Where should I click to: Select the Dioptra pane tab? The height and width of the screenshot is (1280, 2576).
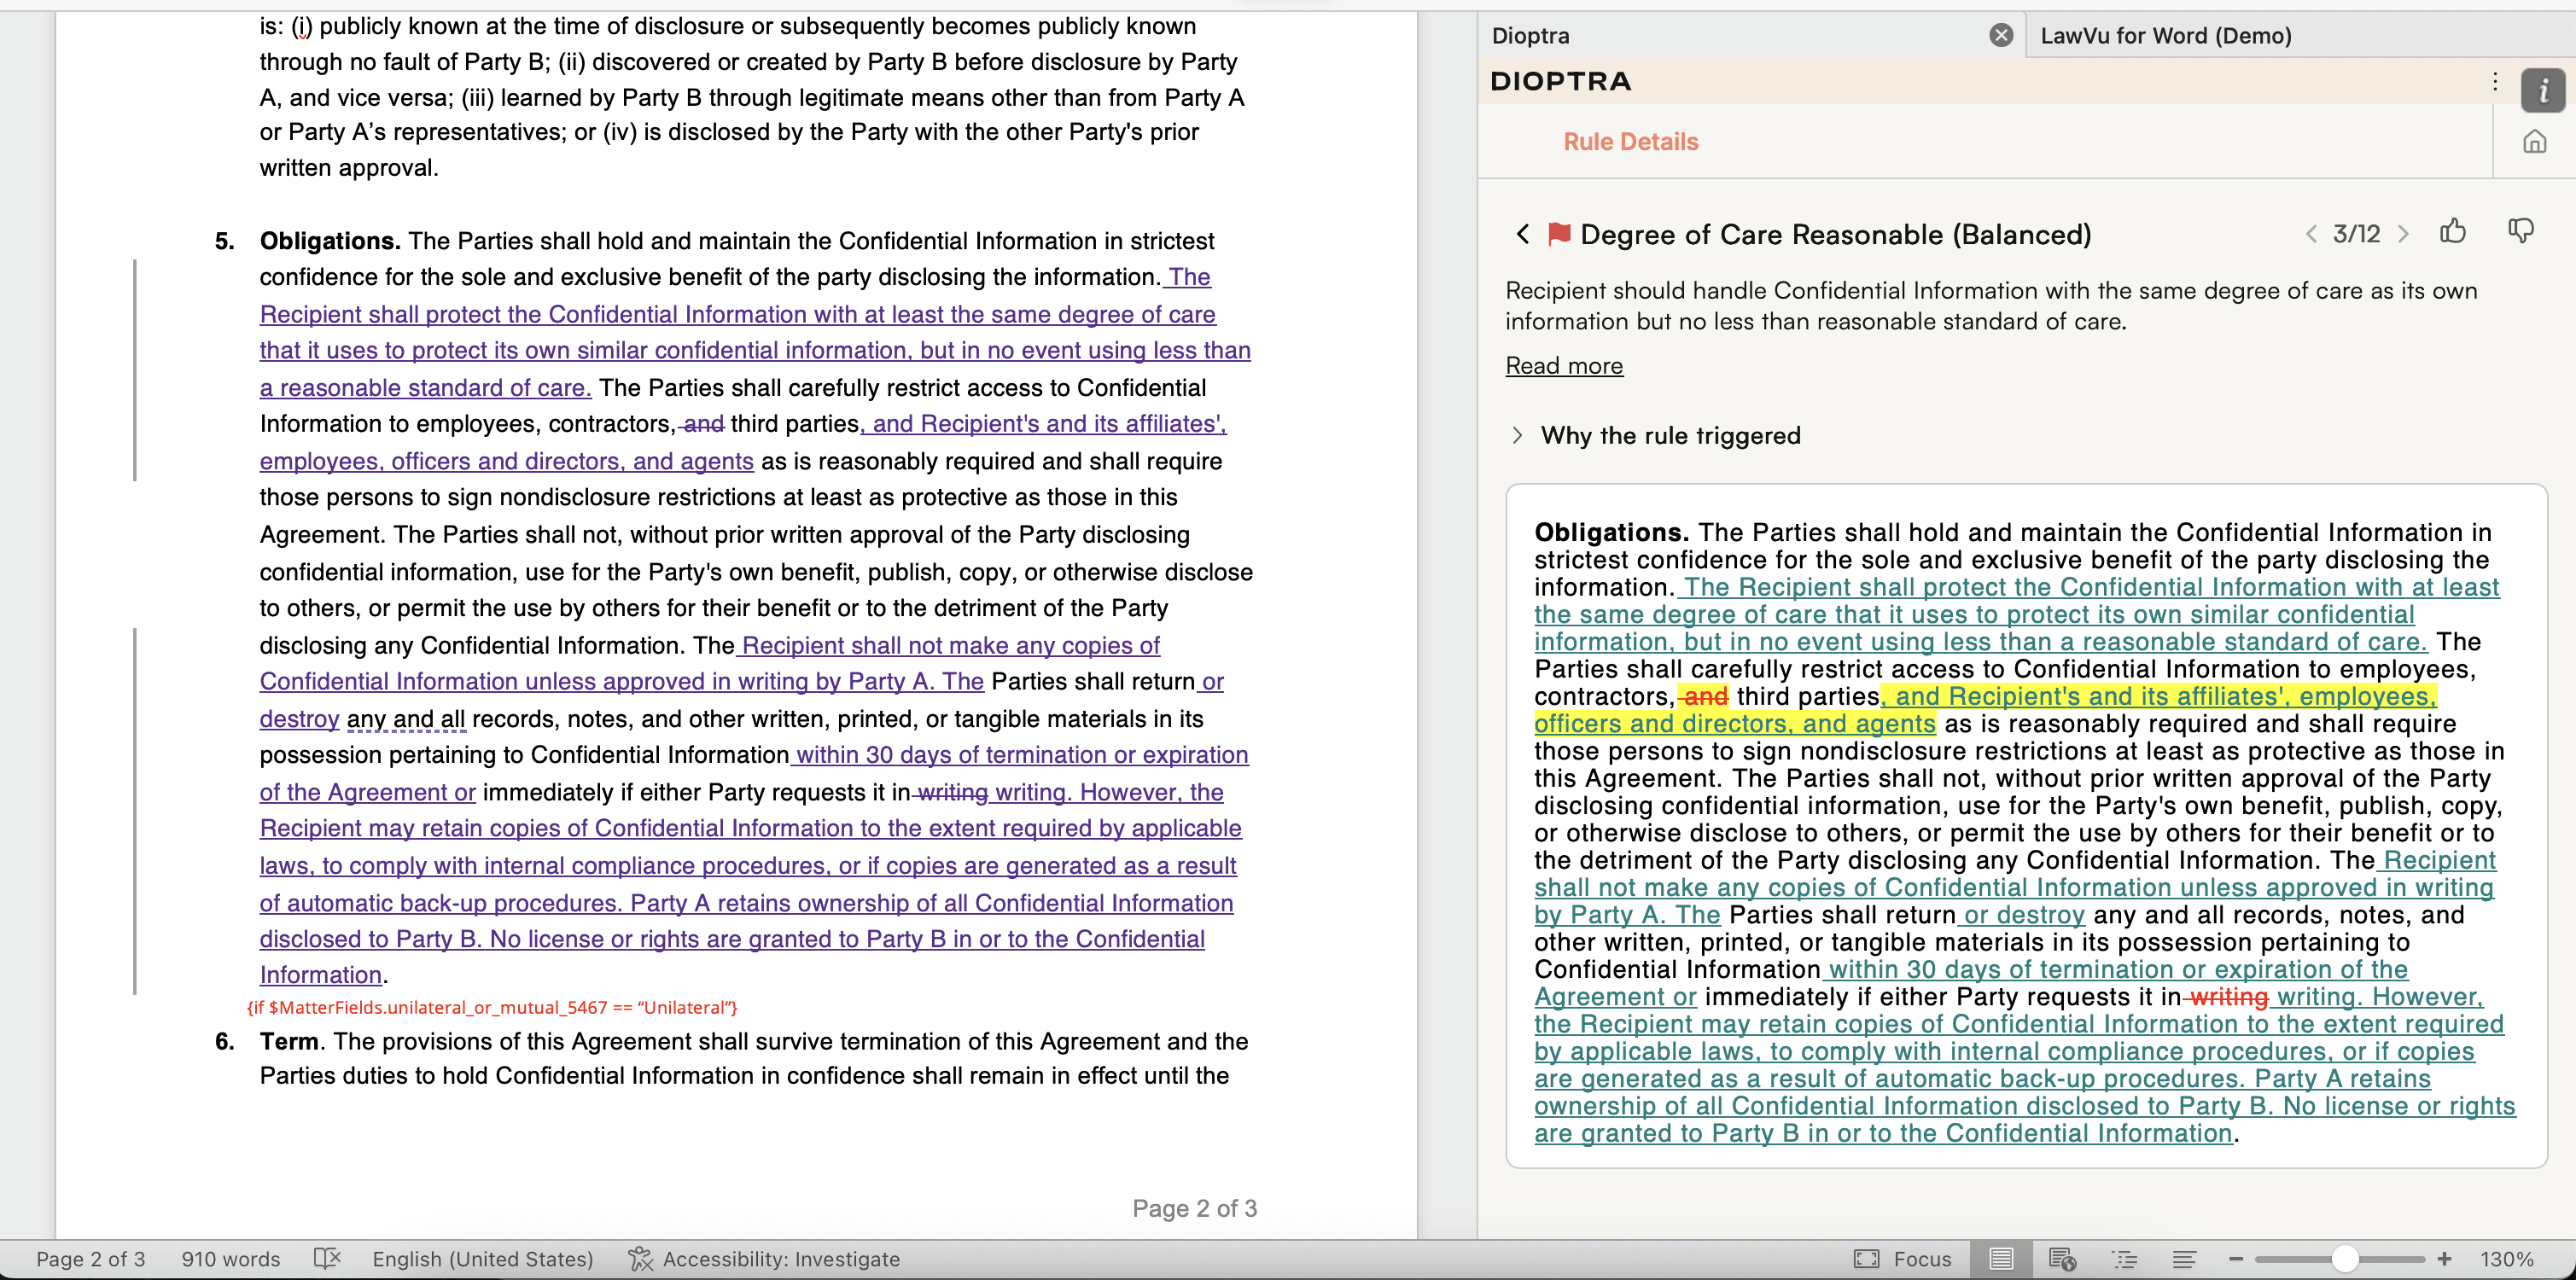(x=1530, y=36)
